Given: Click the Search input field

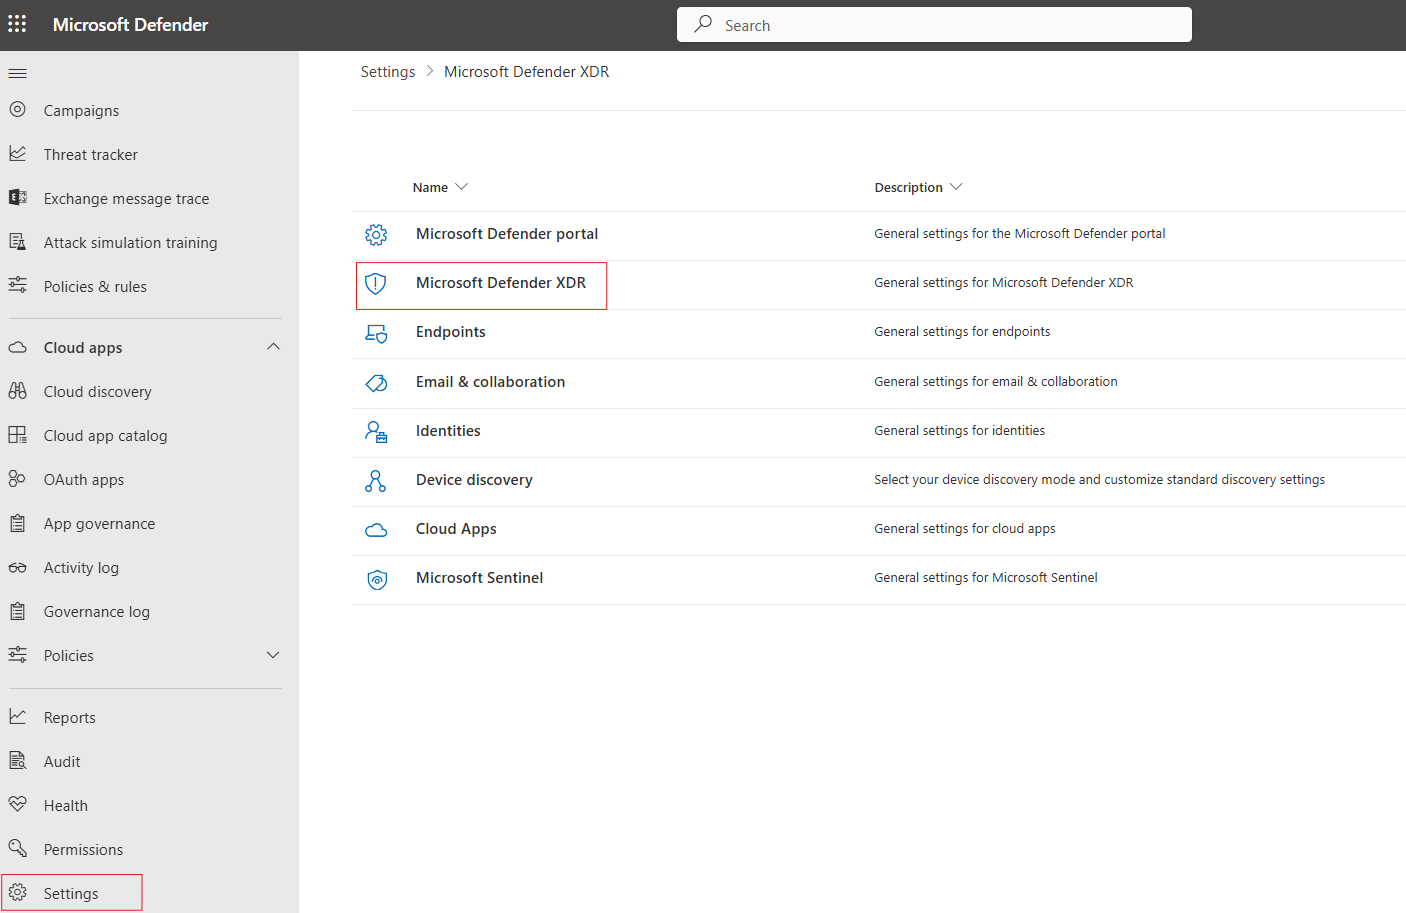Looking at the screenshot, I should (x=934, y=24).
